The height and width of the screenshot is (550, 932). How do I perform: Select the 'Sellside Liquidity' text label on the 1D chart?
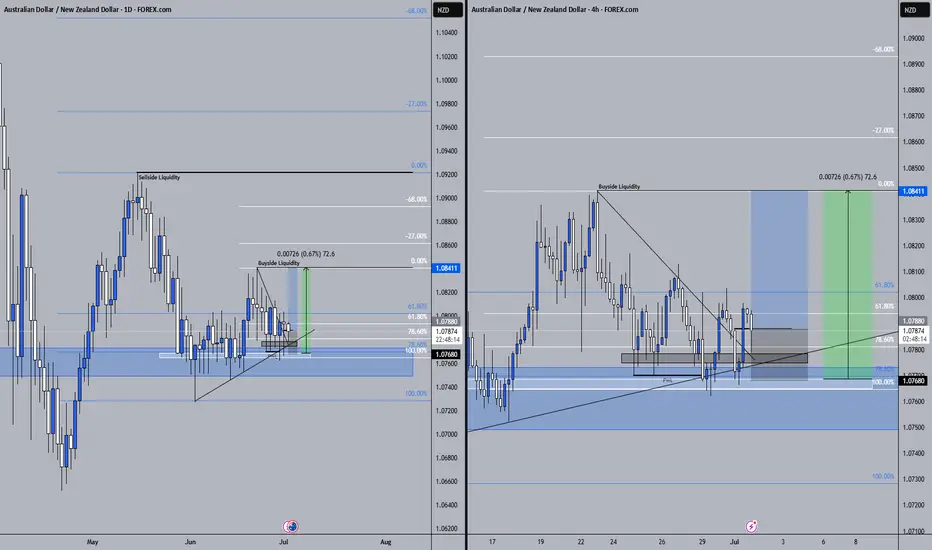(x=159, y=177)
